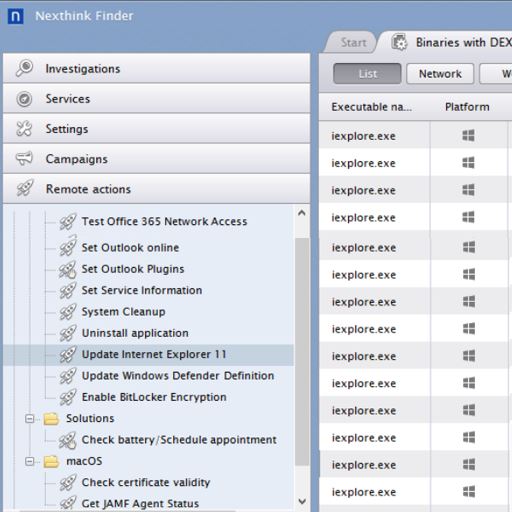Click the tree scrollbar down arrow

coord(302,501)
